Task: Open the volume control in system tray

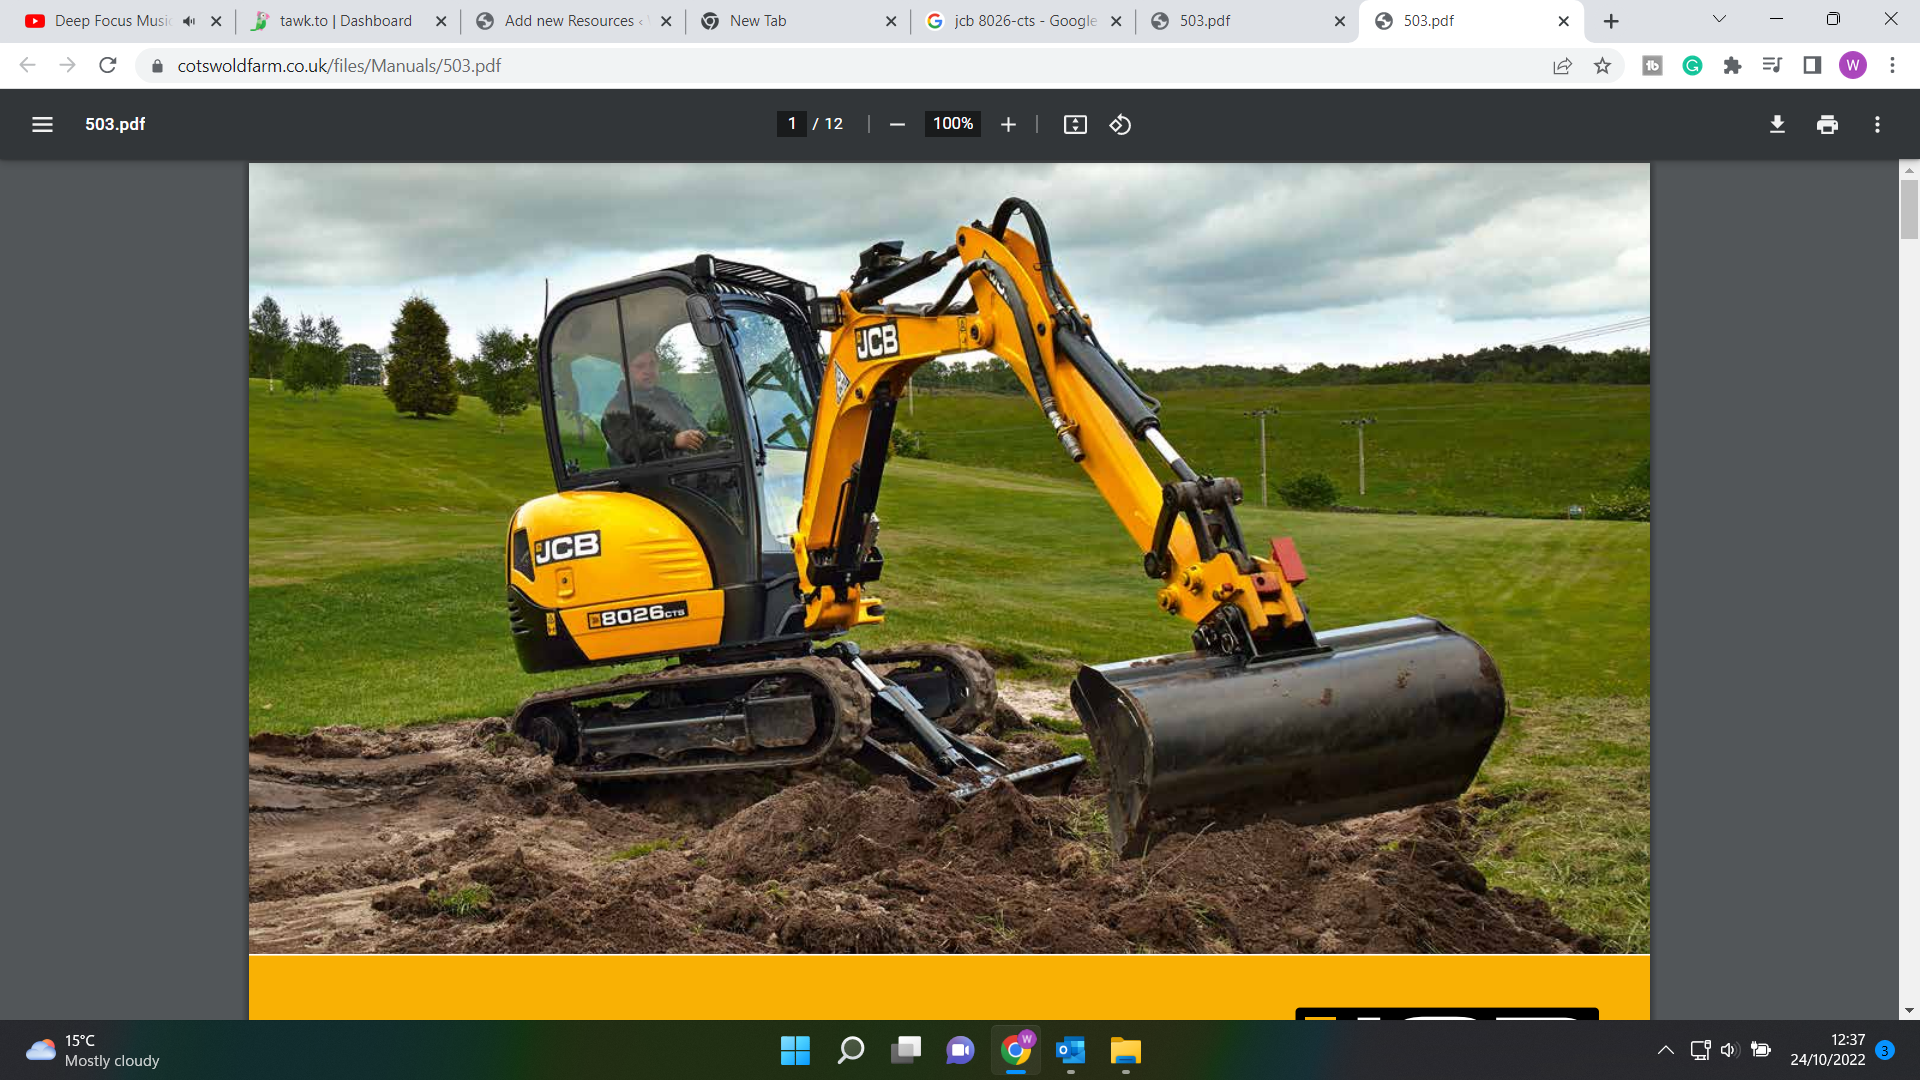Action: (1729, 1050)
